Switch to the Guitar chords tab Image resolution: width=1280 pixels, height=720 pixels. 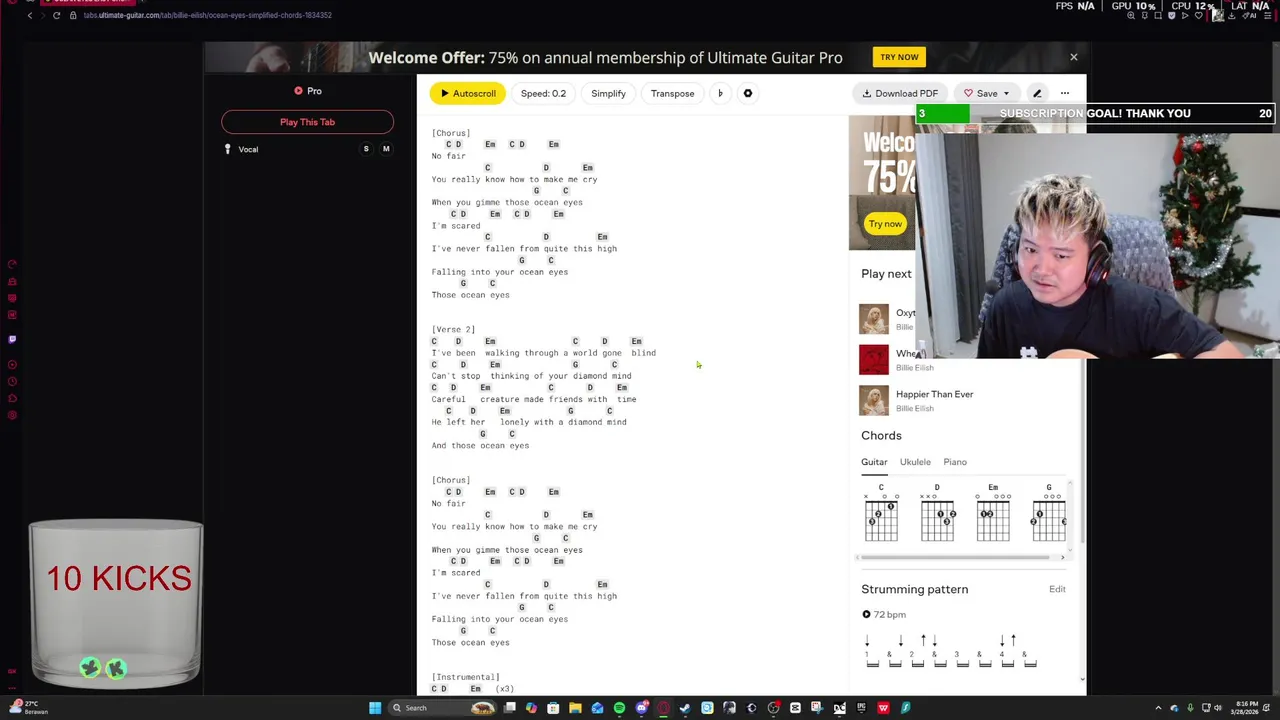874,462
